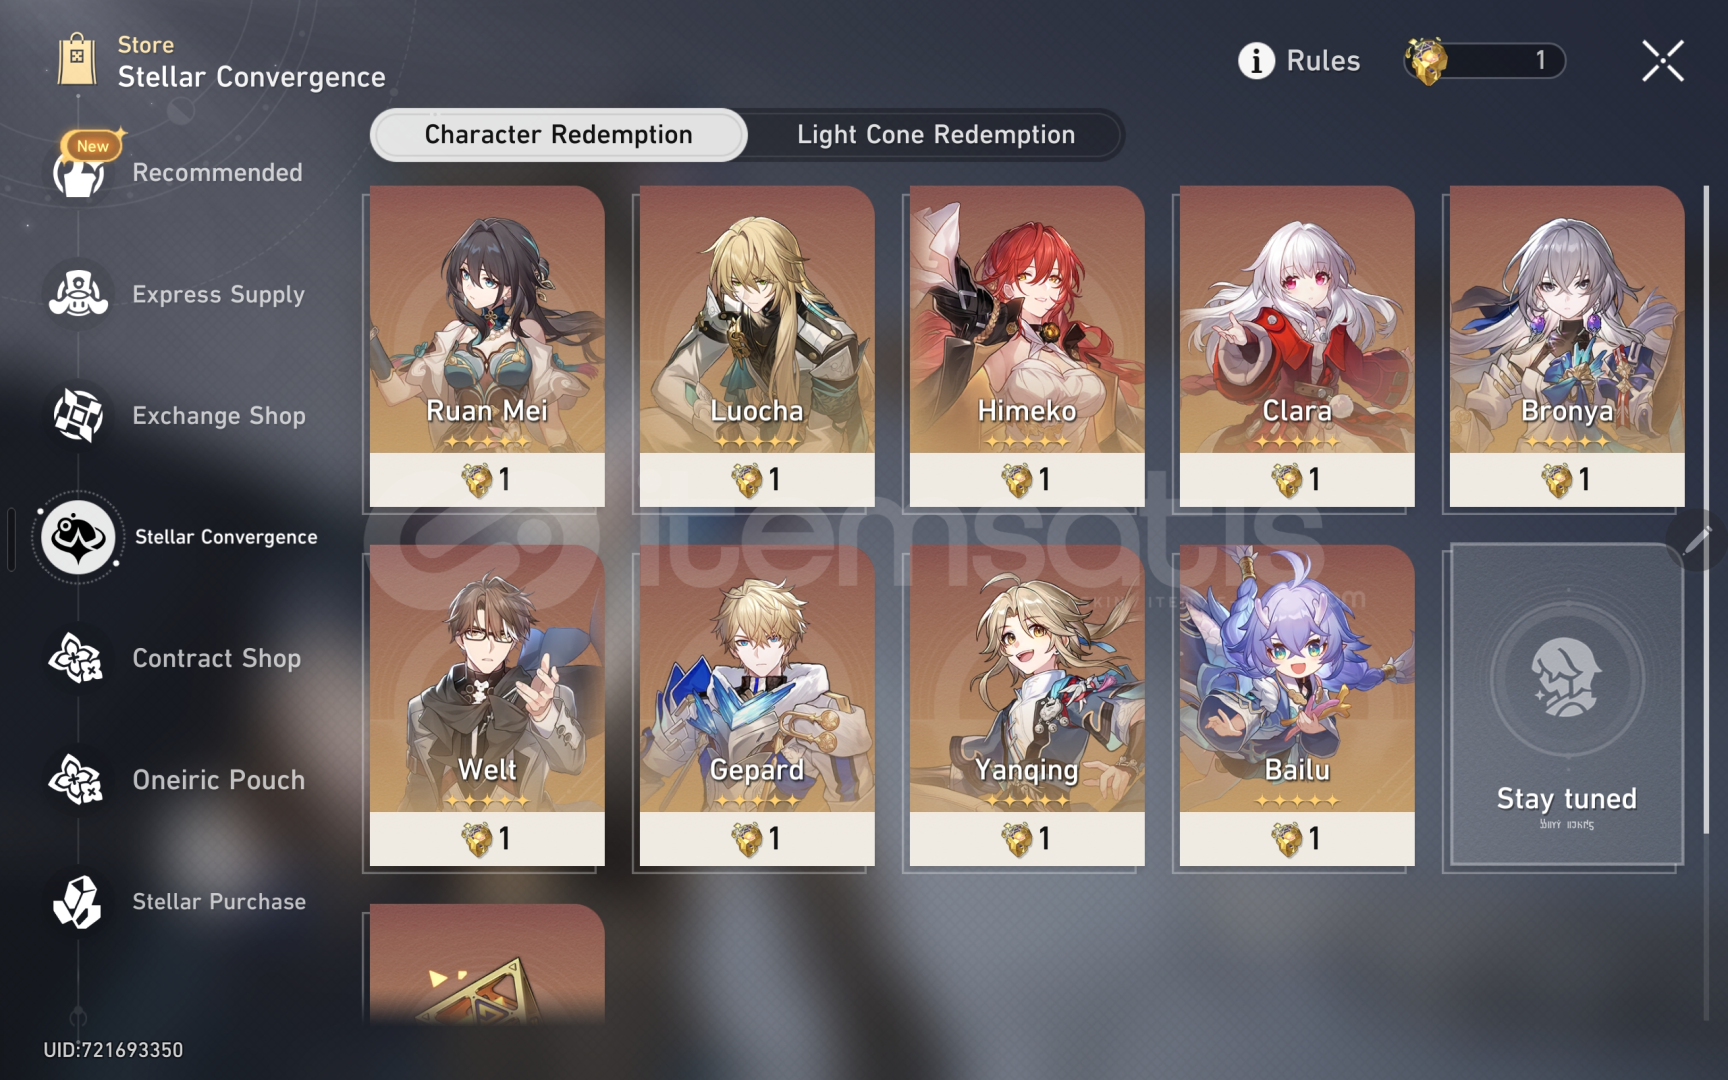Select the Ruan Mei character card
Image resolution: width=1728 pixels, height=1080 pixels.
pos(487,346)
